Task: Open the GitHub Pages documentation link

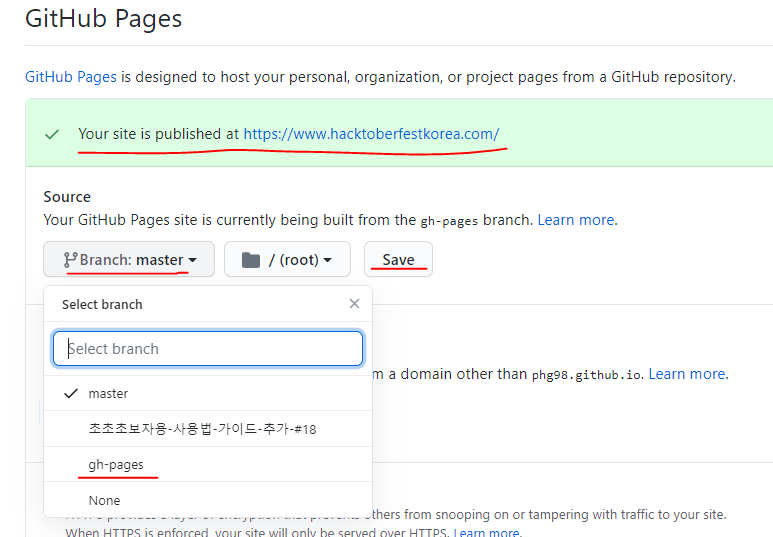Action: (70, 77)
